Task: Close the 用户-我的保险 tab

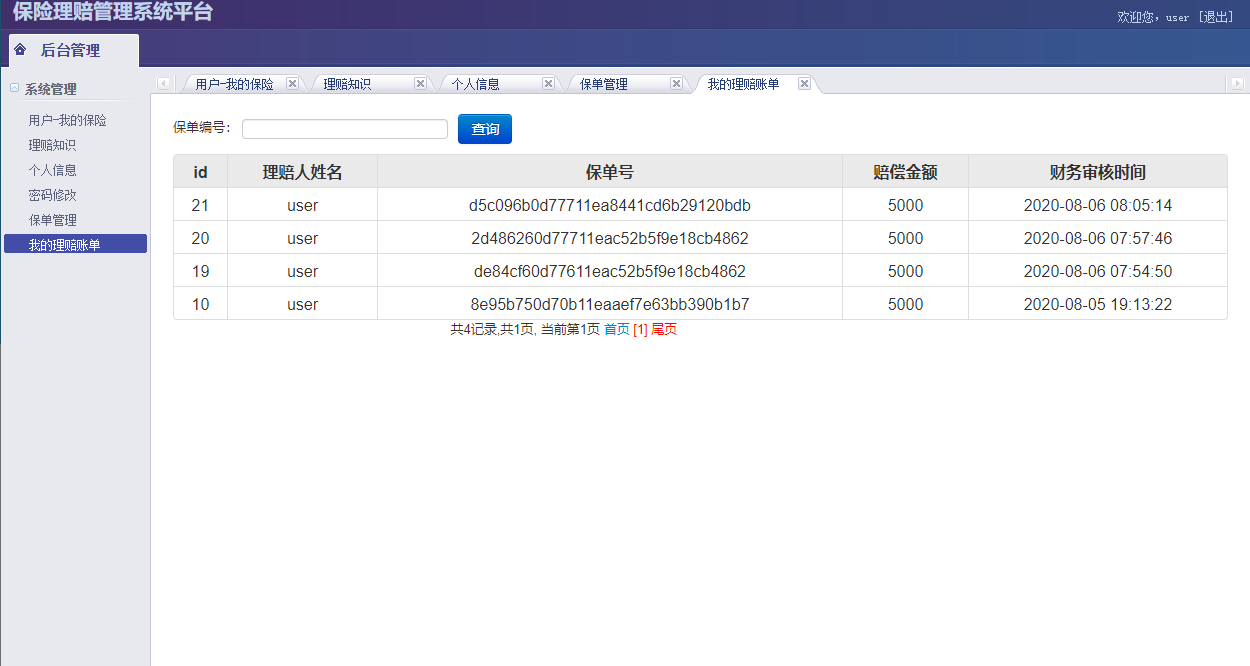Action: point(292,84)
